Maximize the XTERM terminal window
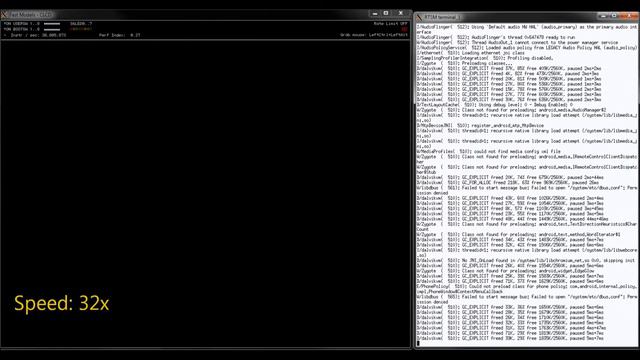The image size is (640, 360). [613, 16]
